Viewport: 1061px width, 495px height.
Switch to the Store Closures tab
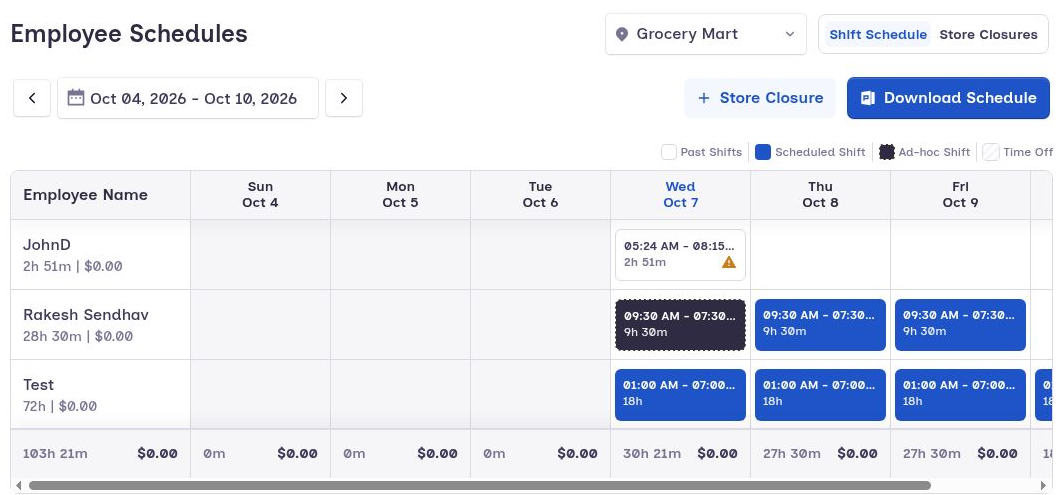click(988, 34)
